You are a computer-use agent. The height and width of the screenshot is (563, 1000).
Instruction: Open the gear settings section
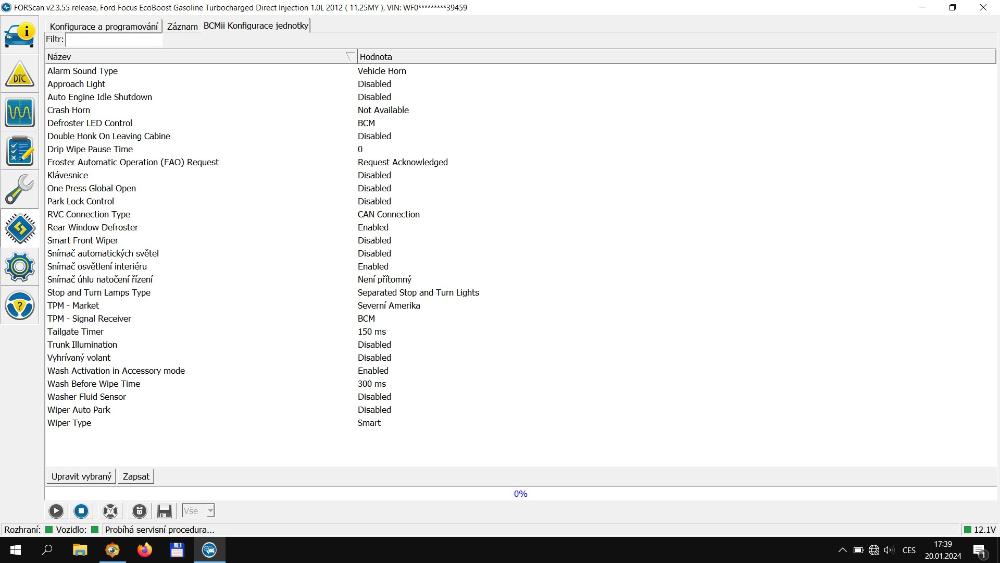click(20, 266)
